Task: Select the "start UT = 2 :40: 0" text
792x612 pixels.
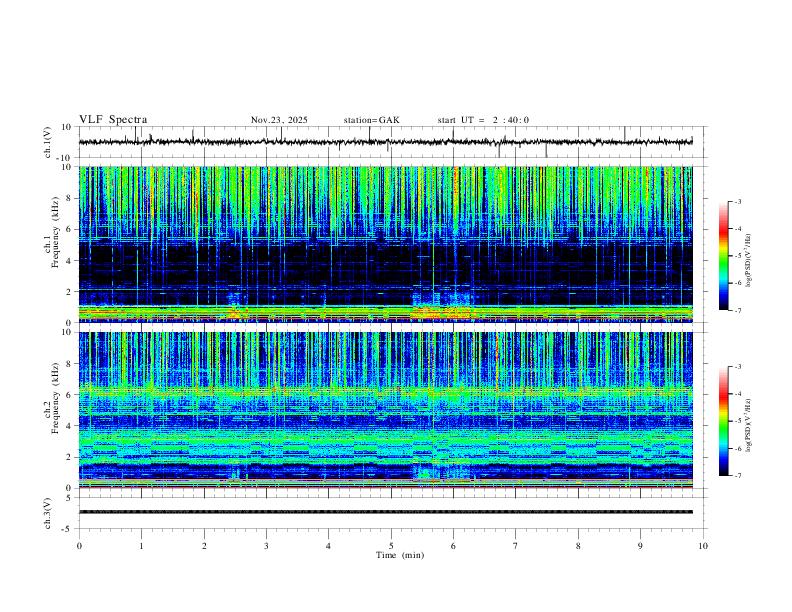Action: point(483,120)
